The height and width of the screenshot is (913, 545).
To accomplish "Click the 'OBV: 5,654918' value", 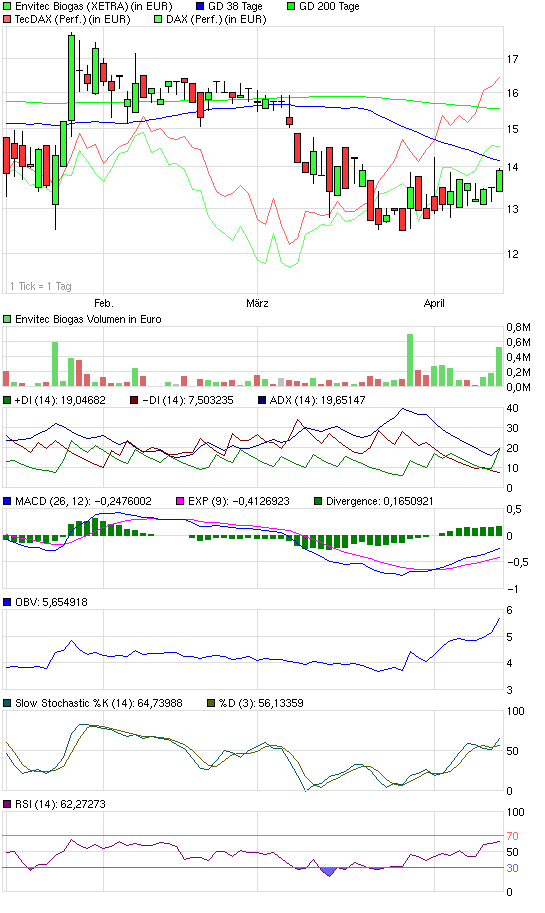I will (x=51, y=602).
